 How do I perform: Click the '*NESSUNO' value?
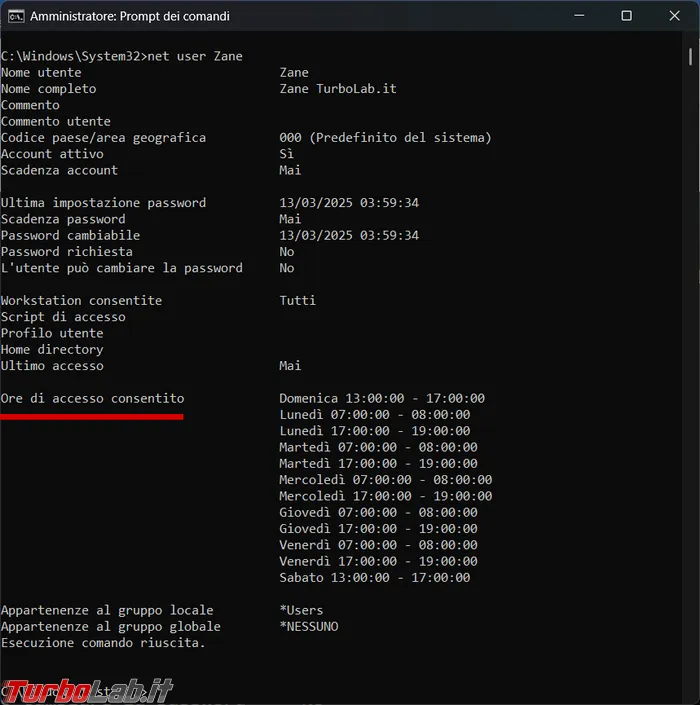point(309,626)
